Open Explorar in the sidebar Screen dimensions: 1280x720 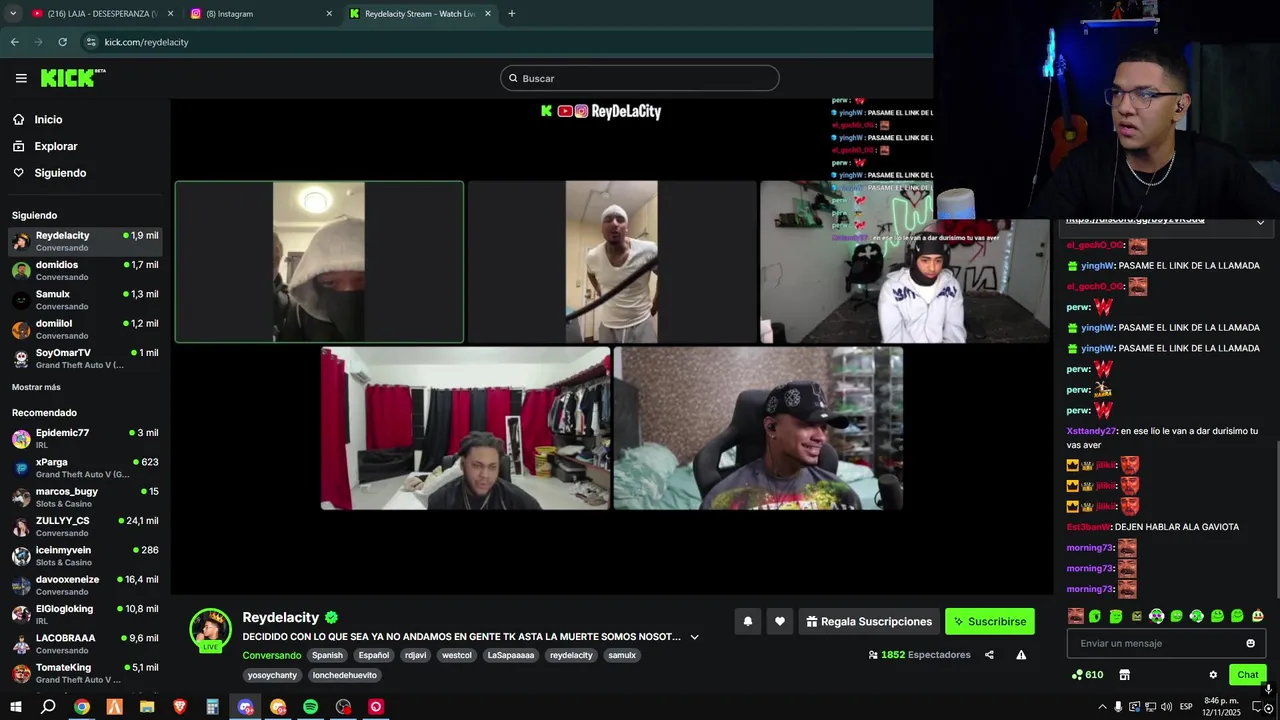point(55,146)
